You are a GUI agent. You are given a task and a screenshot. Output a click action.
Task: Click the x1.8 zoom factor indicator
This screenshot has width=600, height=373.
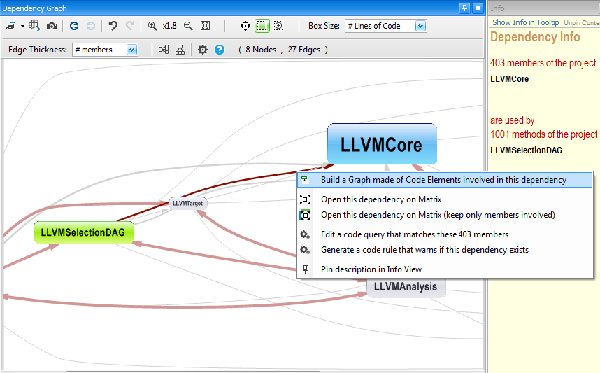(169, 26)
